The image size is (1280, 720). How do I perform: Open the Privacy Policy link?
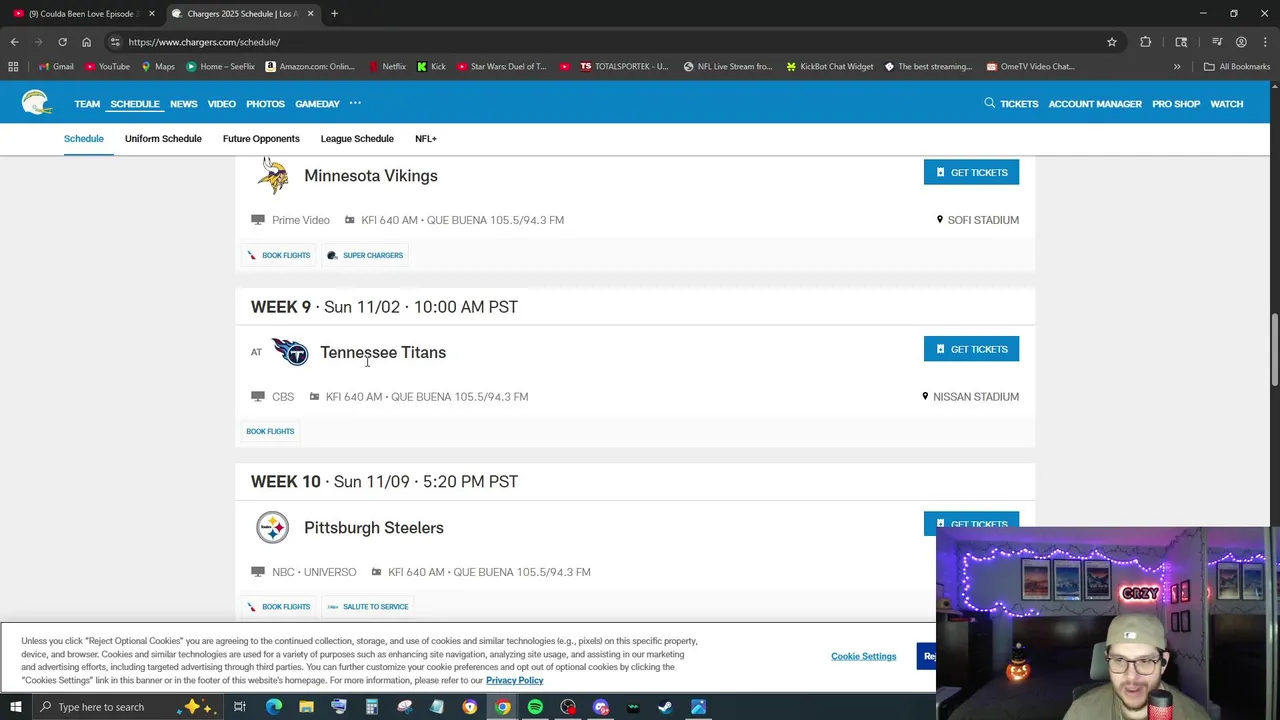[x=514, y=680]
